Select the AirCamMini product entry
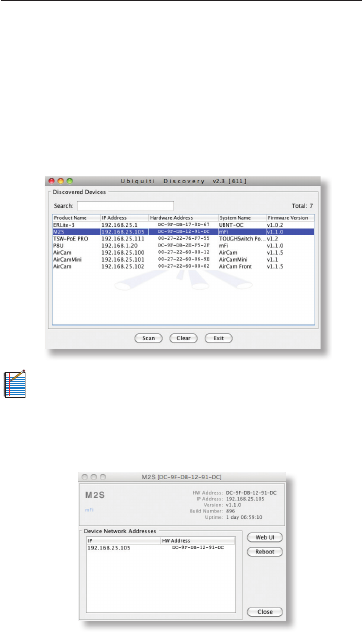362x633 pixels. (184, 260)
